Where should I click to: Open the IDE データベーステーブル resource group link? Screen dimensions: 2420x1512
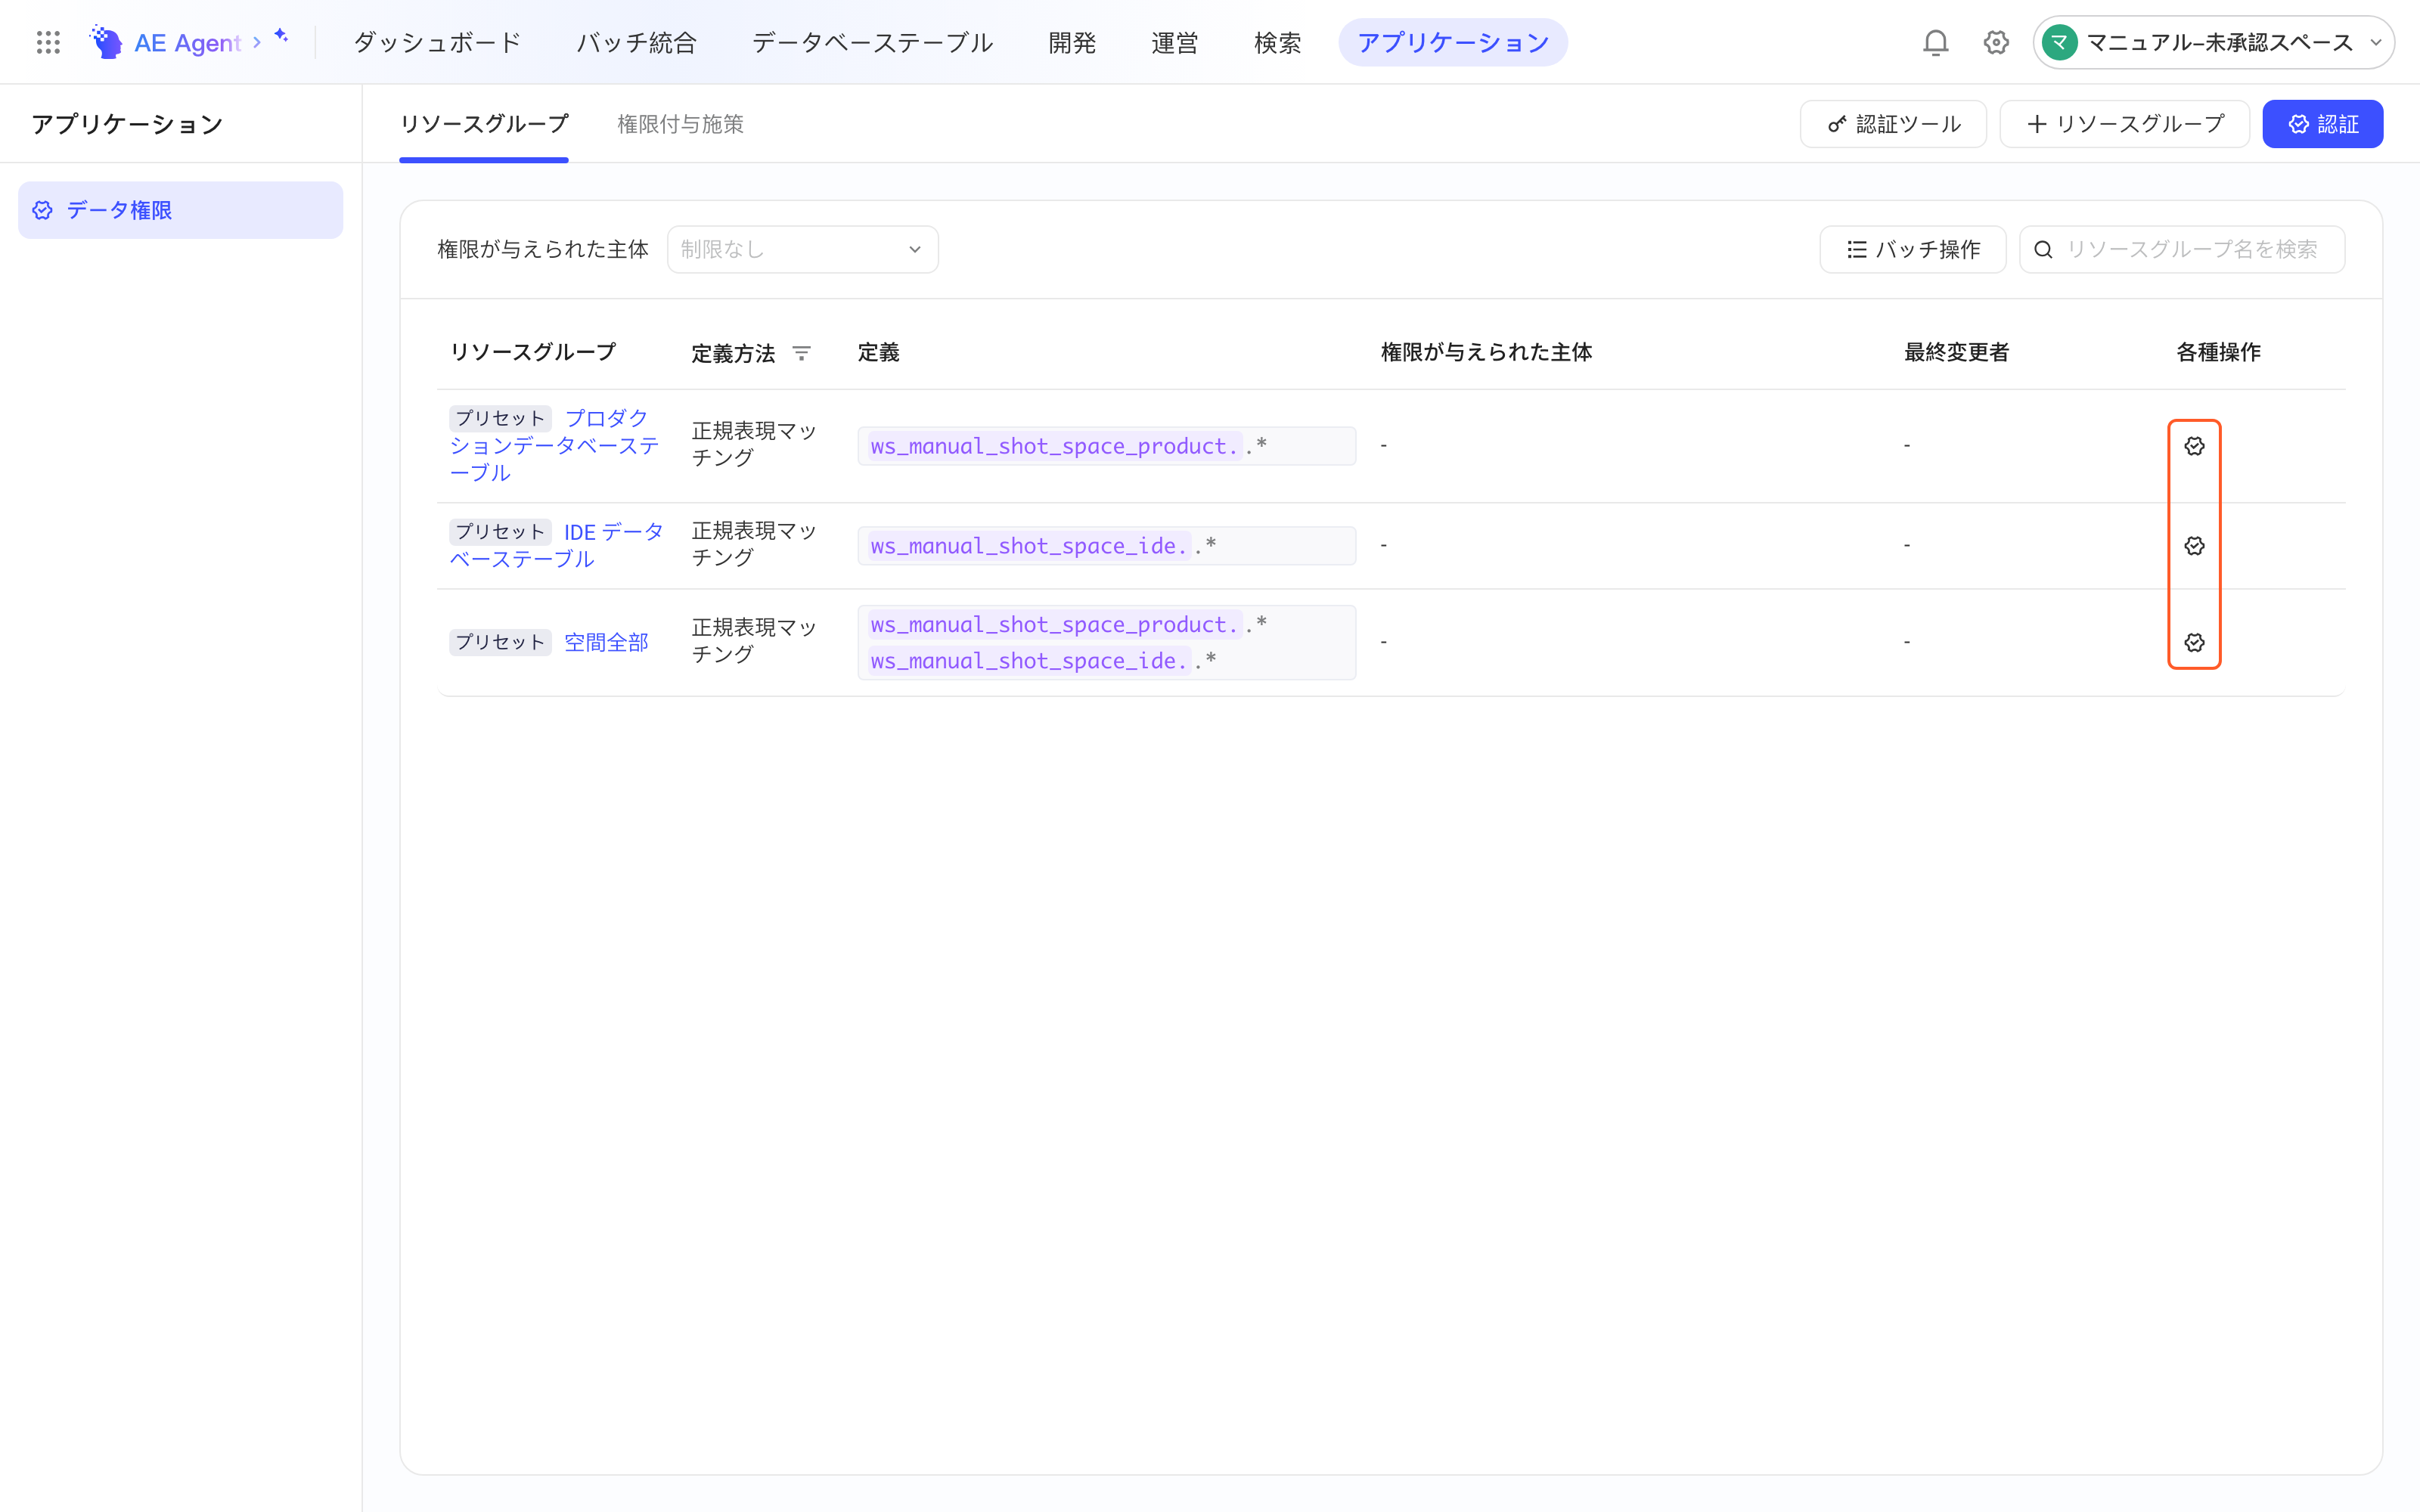(557, 545)
